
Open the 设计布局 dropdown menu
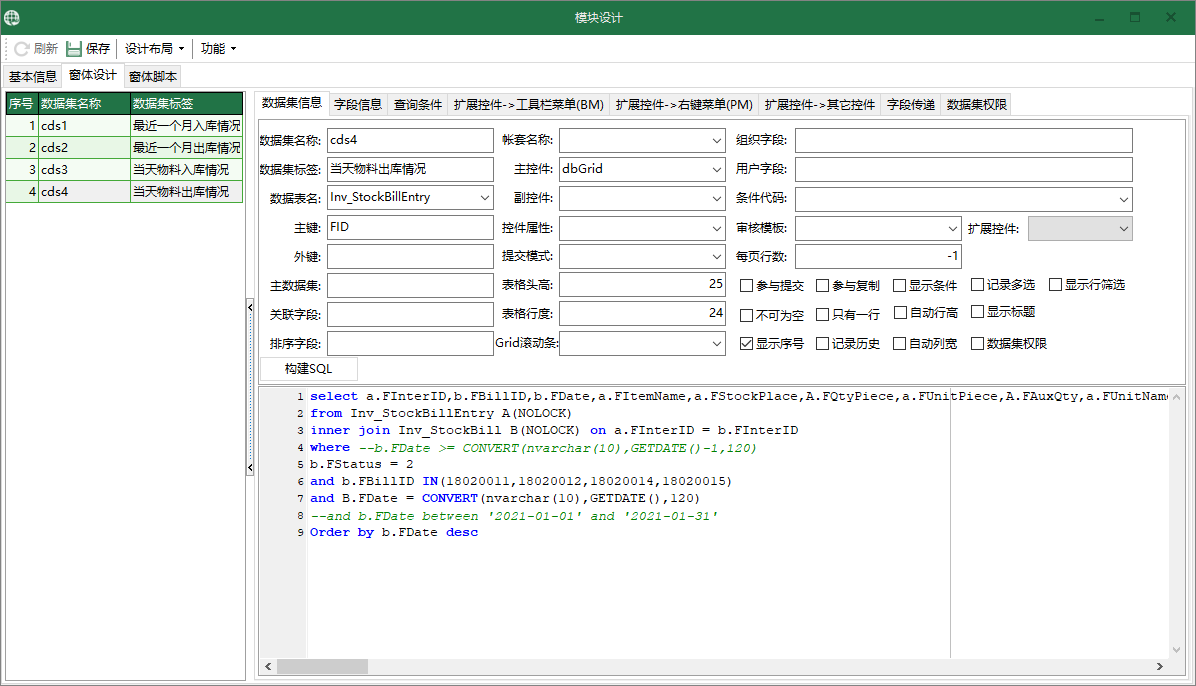click(155, 49)
